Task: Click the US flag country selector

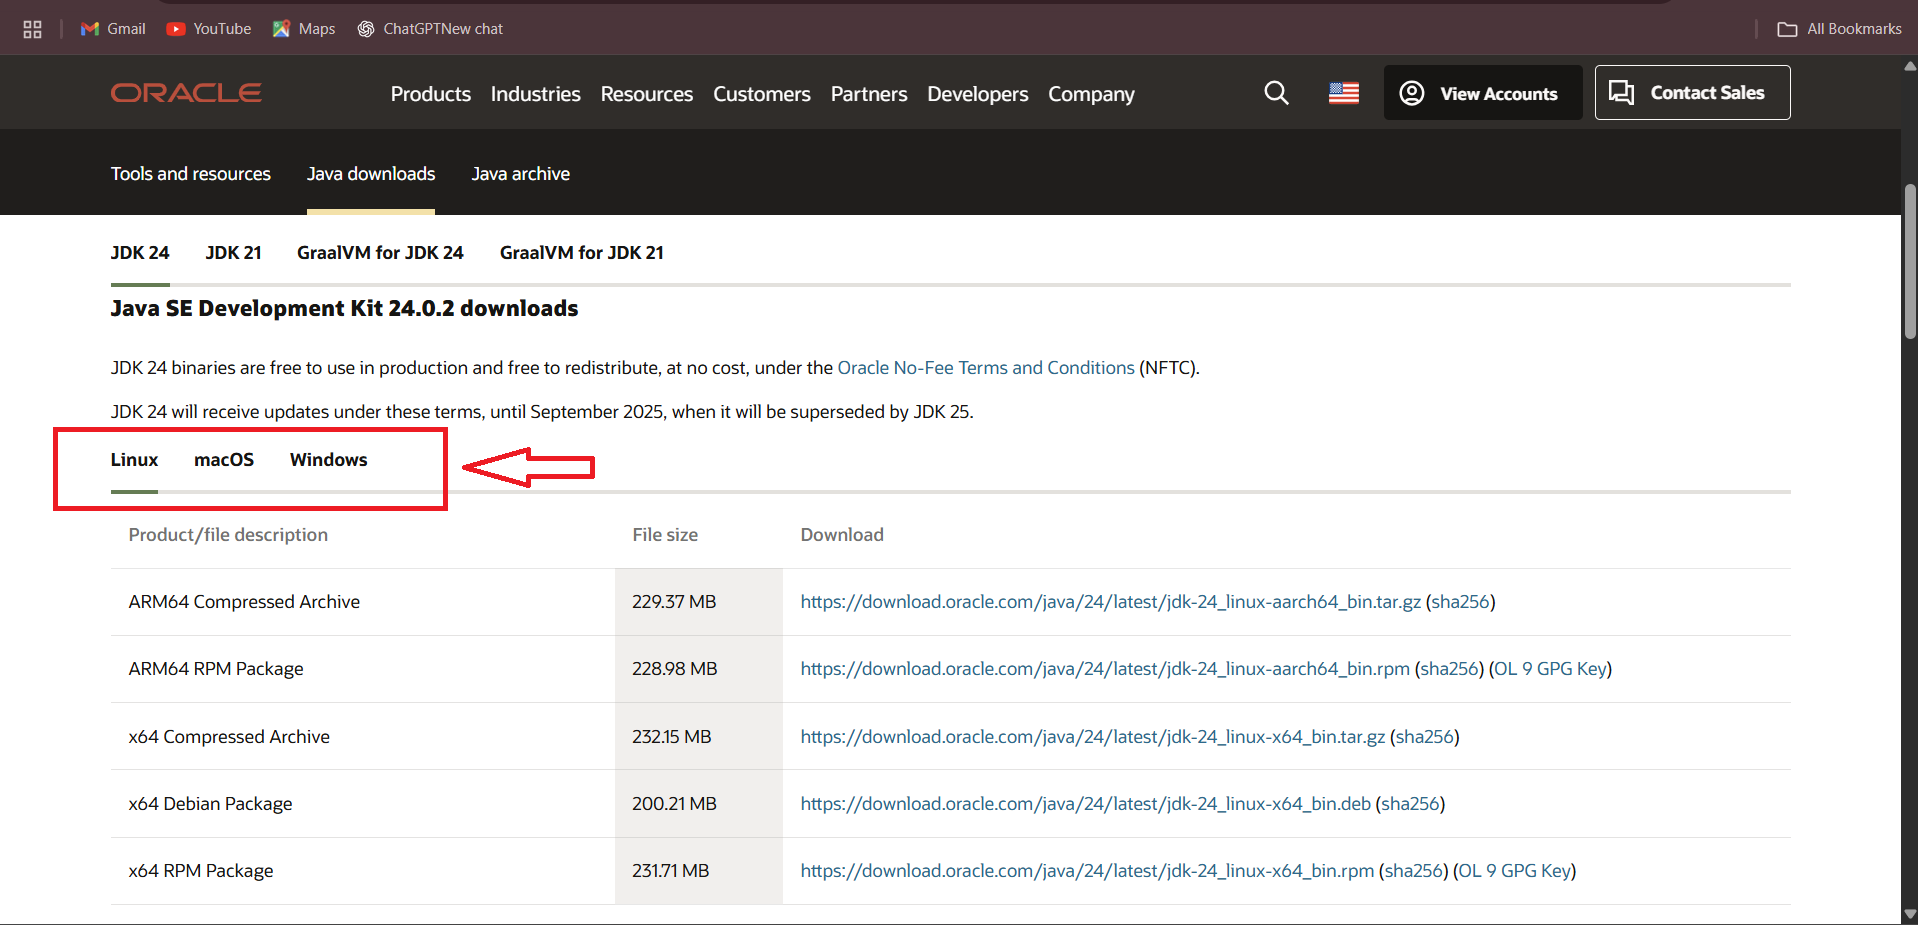Action: (x=1343, y=93)
